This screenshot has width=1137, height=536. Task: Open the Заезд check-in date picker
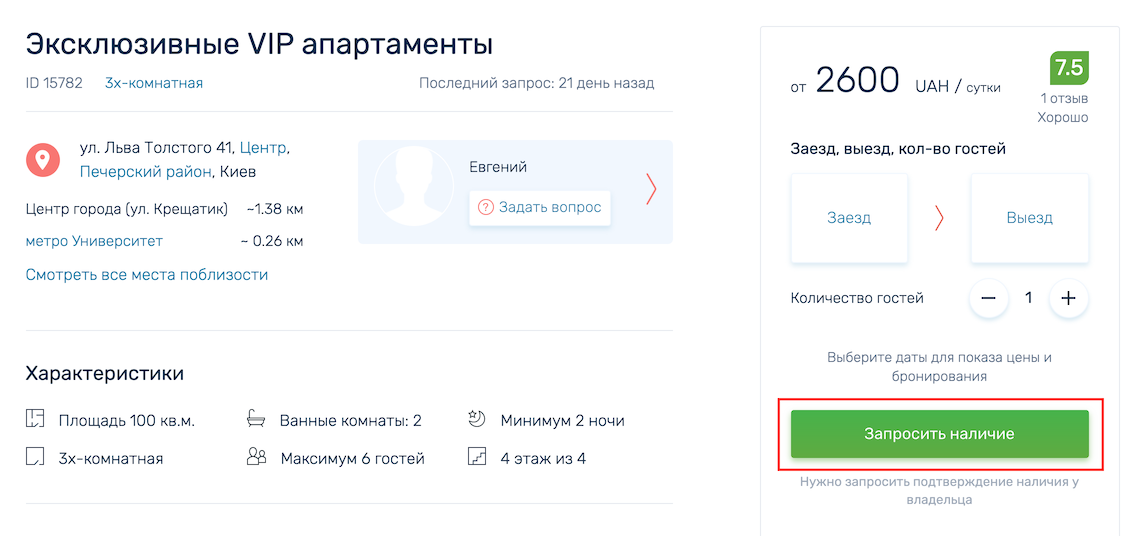click(x=849, y=218)
